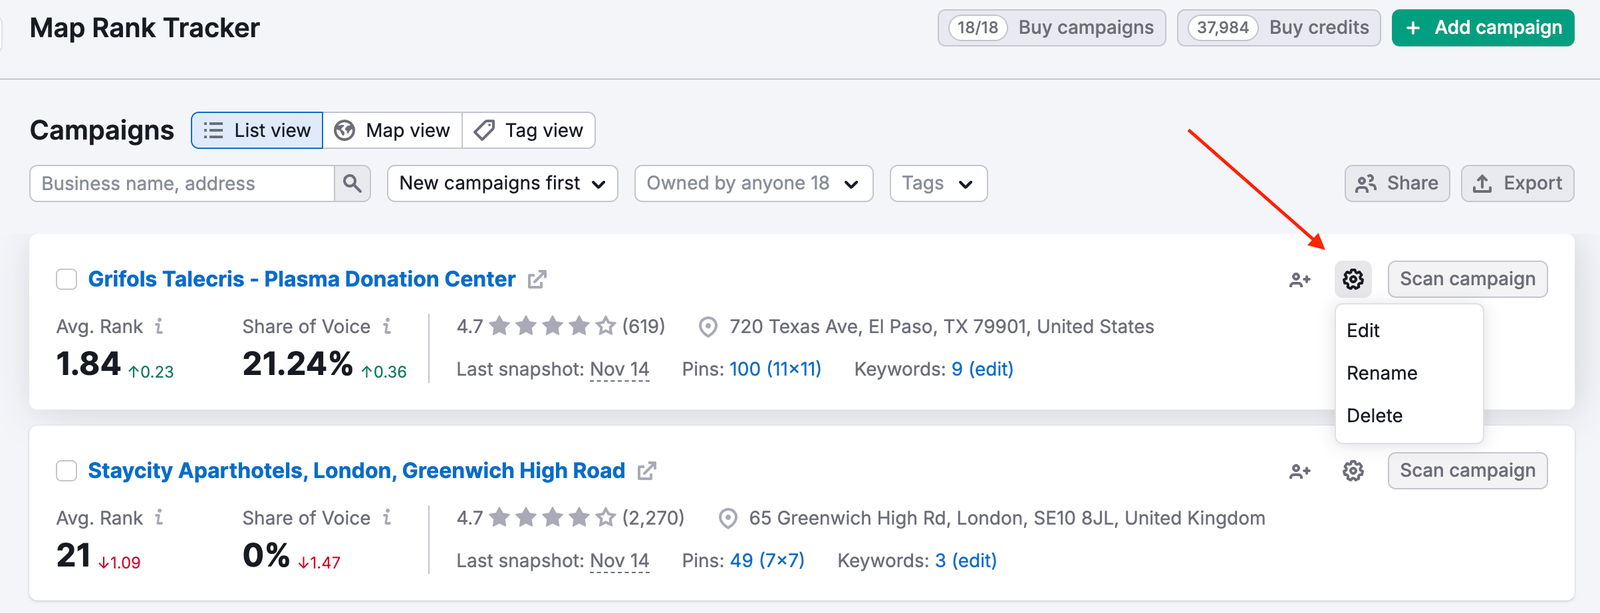The height and width of the screenshot is (613, 1600).
Task: Open the New campaigns first sort dropdown
Action: [x=501, y=183]
